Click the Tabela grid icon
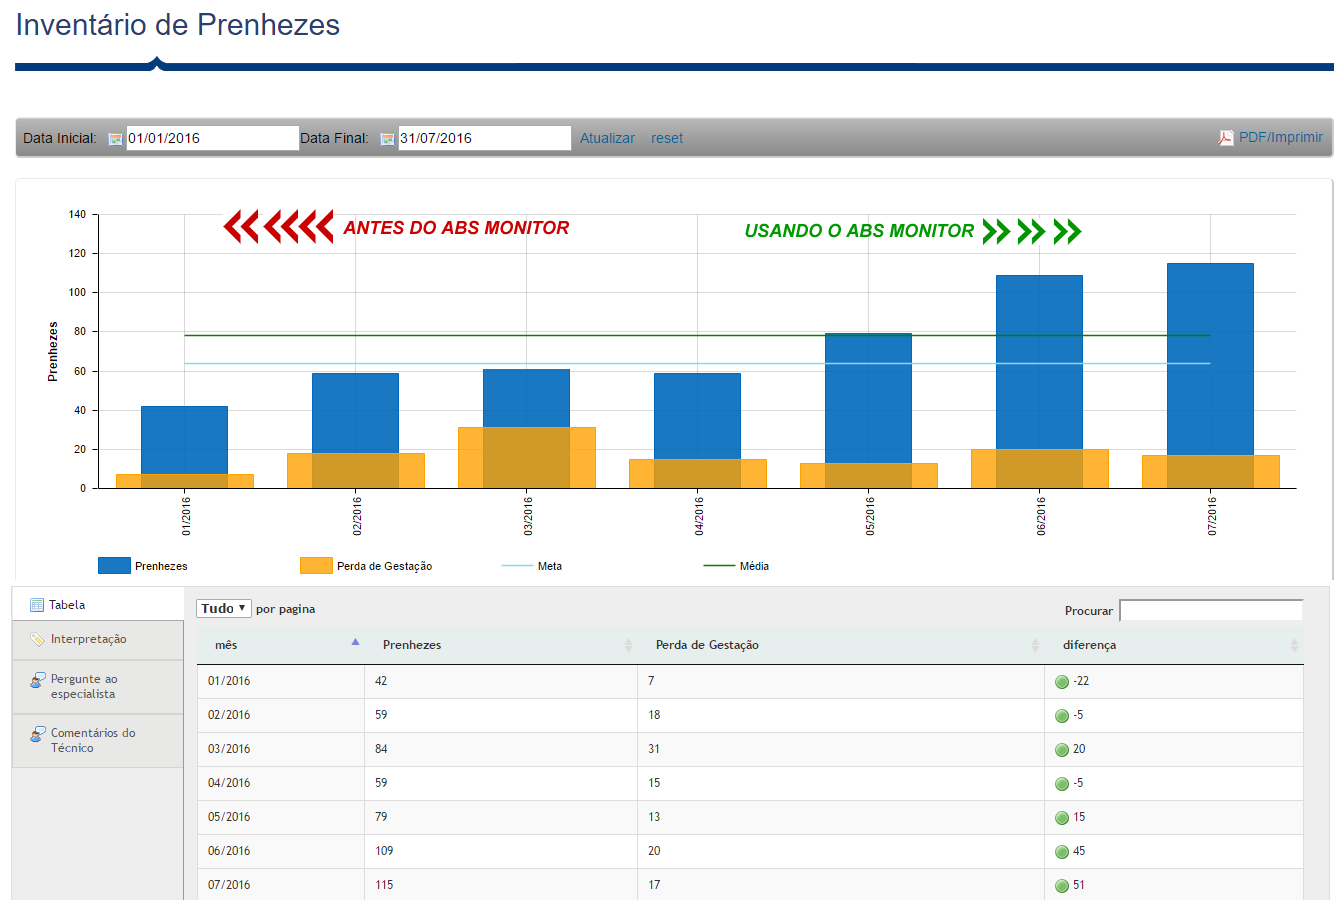 click(x=37, y=605)
